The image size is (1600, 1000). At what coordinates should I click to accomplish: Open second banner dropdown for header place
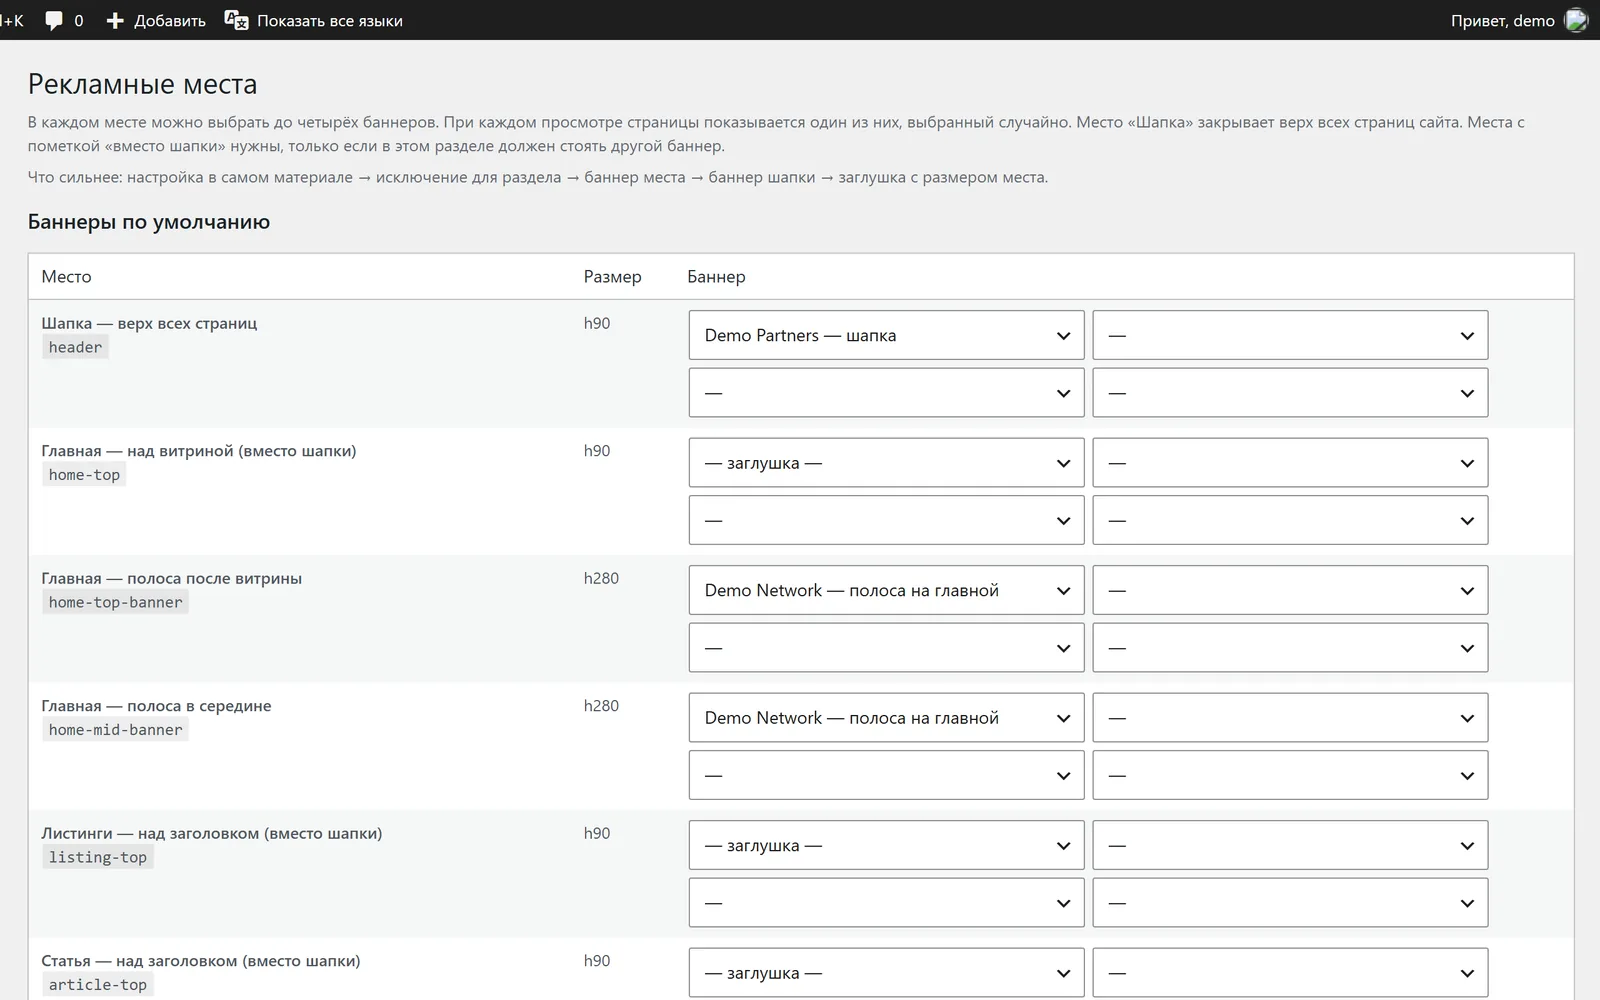(x=1290, y=335)
